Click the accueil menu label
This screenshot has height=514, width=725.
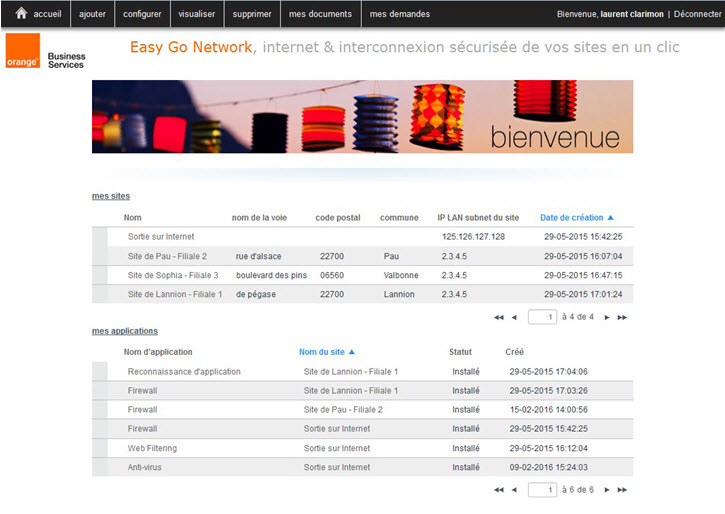click(x=47, y=14)
